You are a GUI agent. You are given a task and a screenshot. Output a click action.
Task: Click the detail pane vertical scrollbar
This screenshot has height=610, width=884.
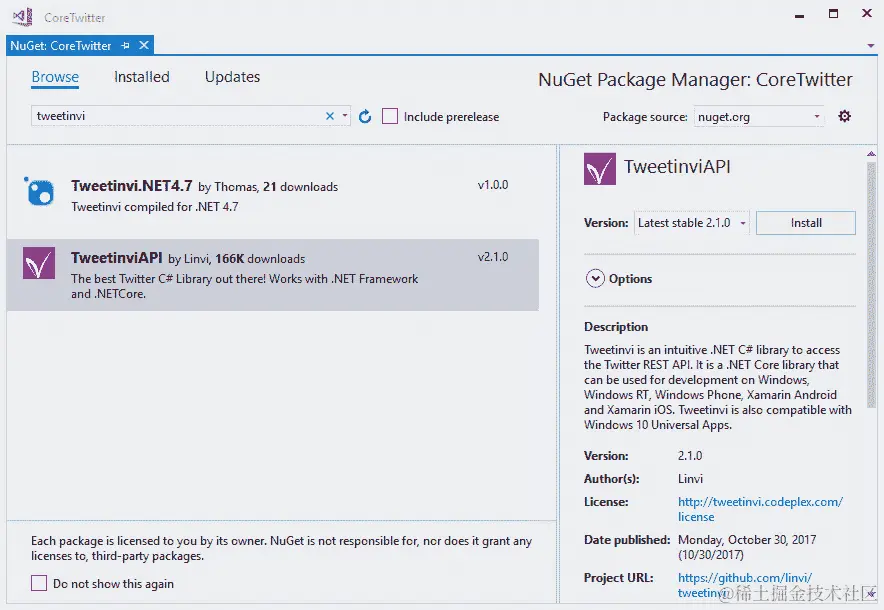tap(871, 285)
